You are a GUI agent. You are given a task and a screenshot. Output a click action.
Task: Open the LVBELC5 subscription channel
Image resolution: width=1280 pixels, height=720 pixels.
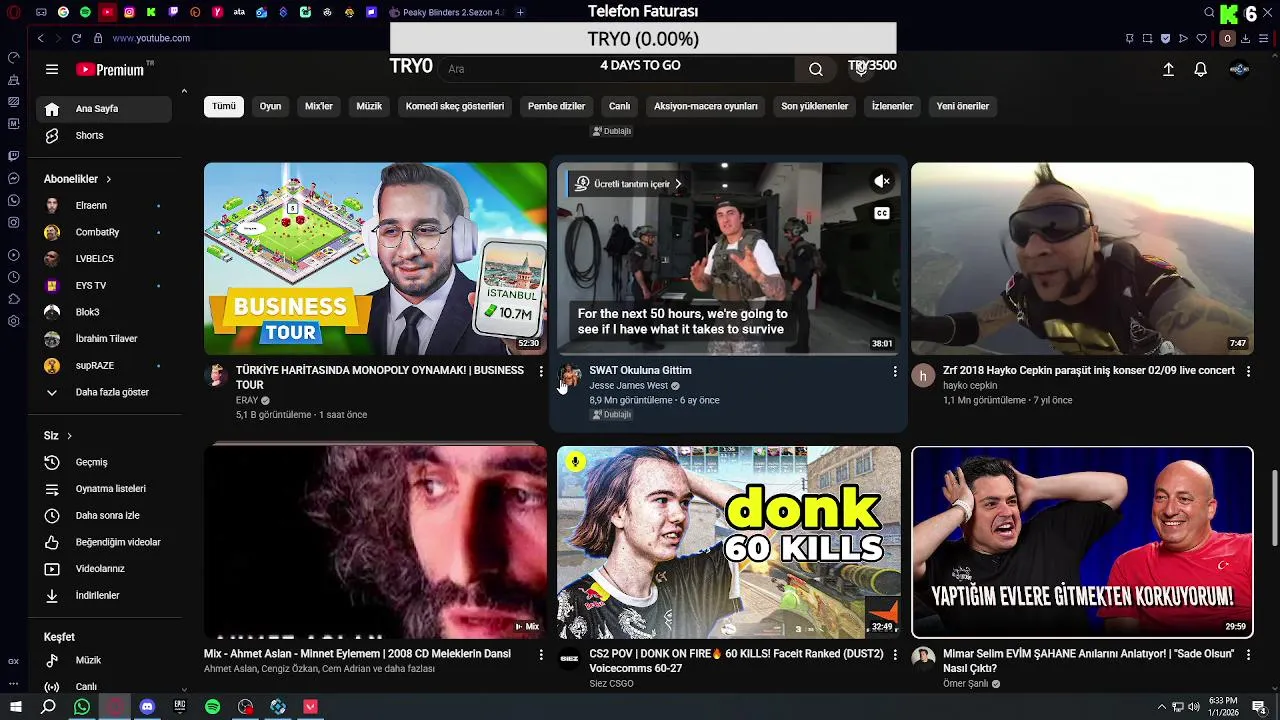[x=104, y=259]
